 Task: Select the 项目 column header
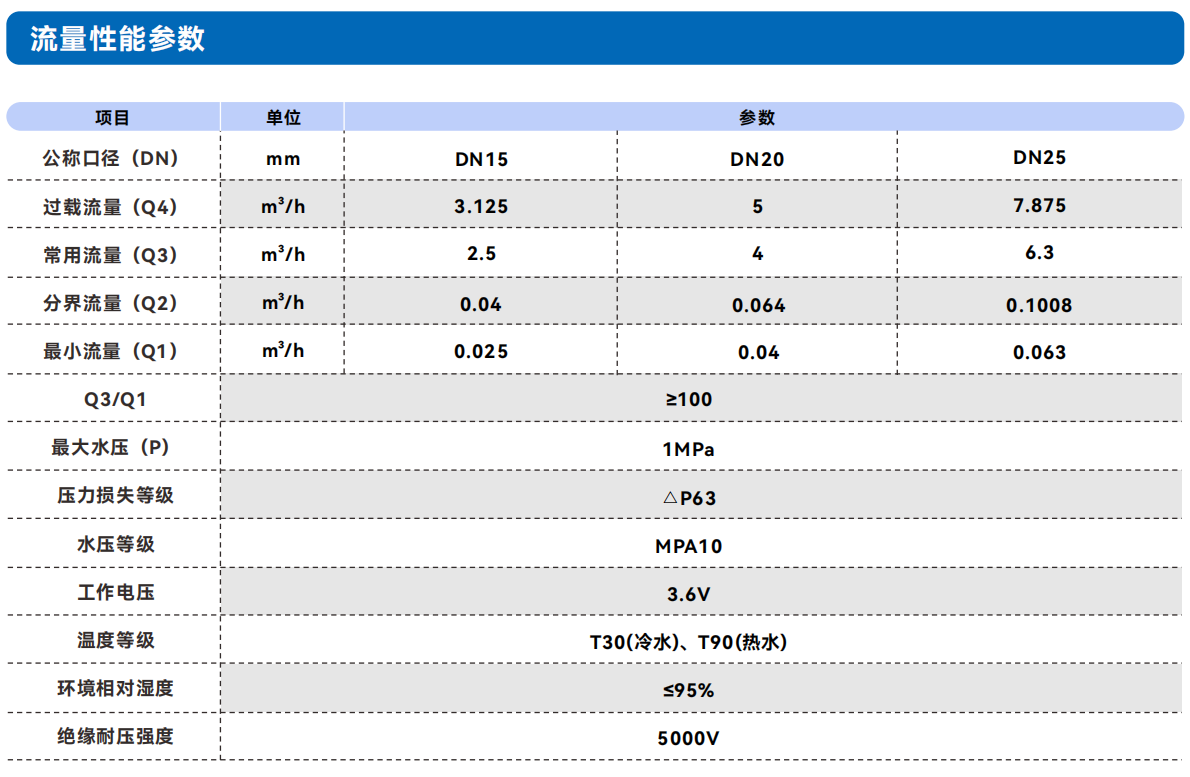pyautogui.click(x=112, y=118)
